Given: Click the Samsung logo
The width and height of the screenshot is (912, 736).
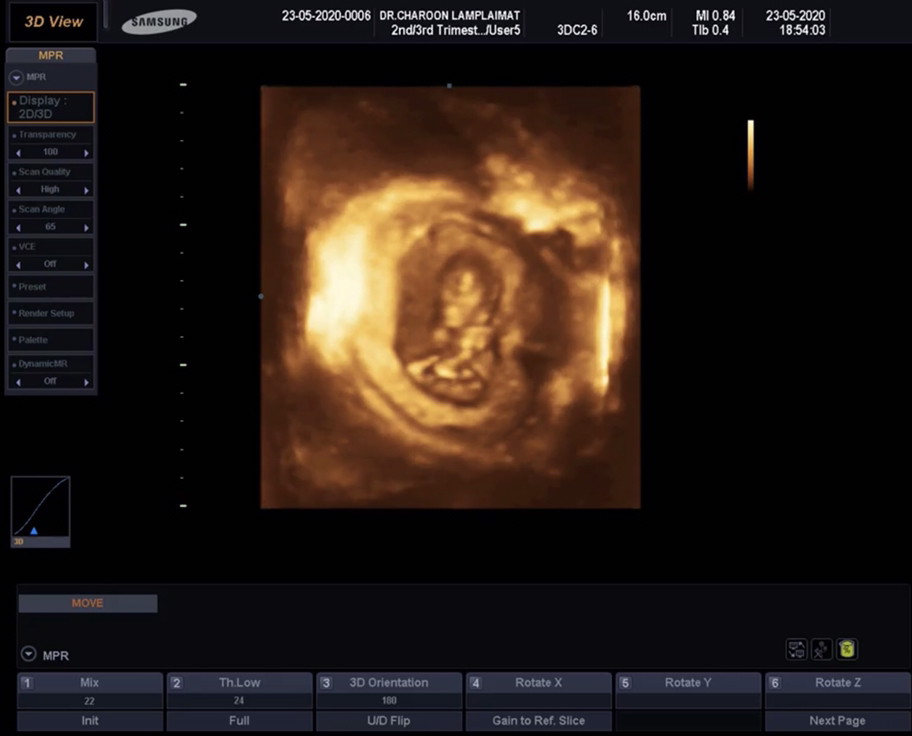Looking at the screenshot, I should (159, 22).
